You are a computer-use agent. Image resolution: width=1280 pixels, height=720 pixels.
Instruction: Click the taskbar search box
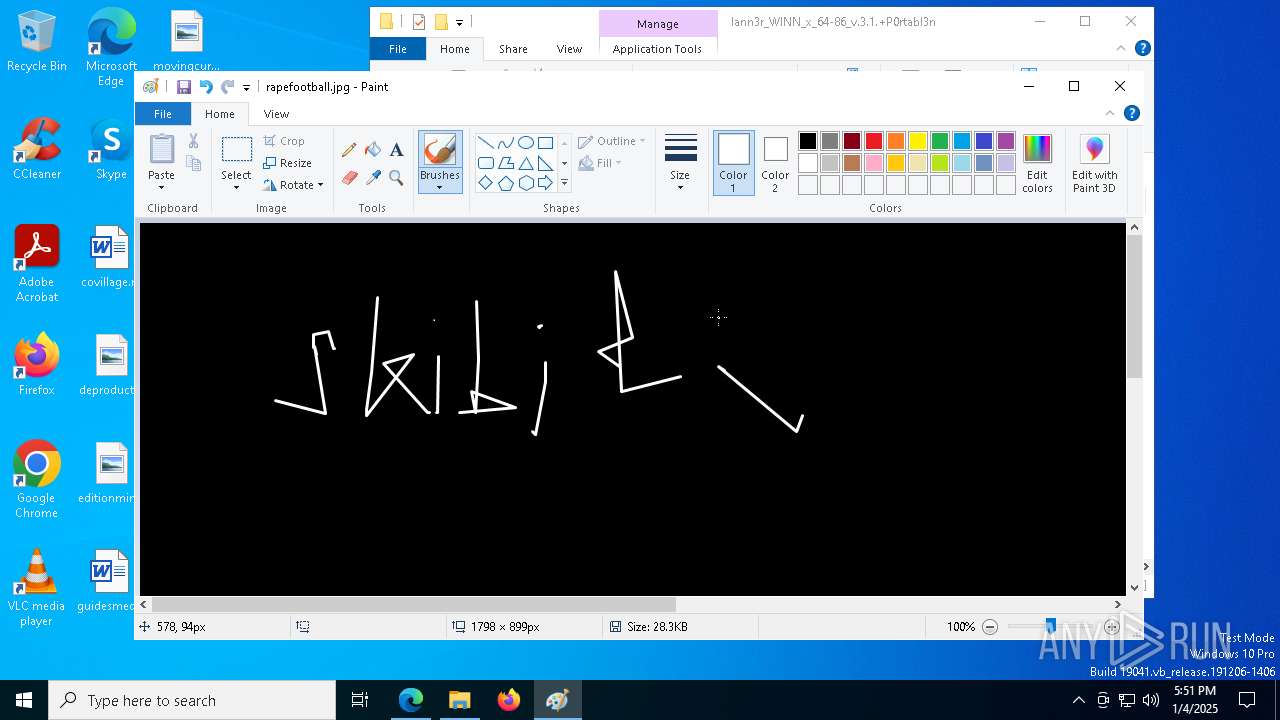coord(192,700)
